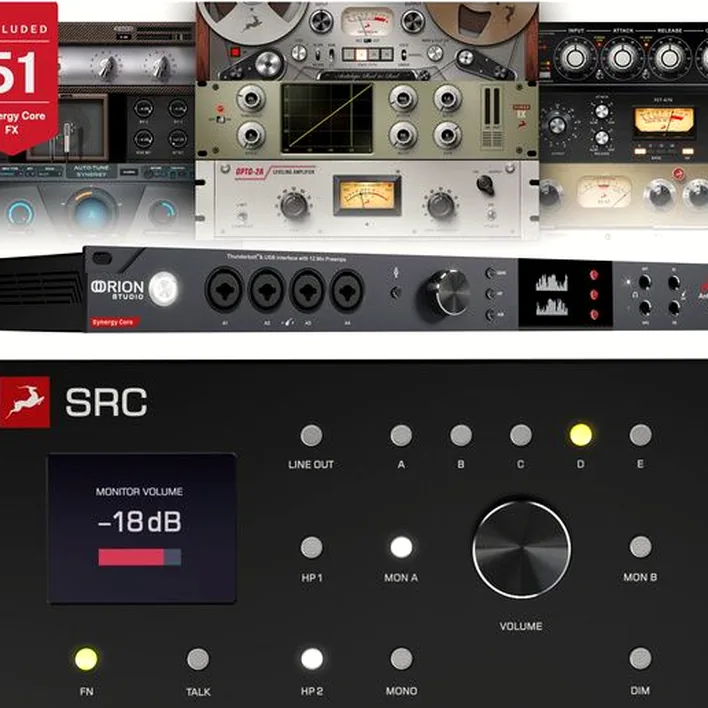Viewport: 708px width, 708px height.
Task: Toggle the MON B button
Action: point(640,547)
